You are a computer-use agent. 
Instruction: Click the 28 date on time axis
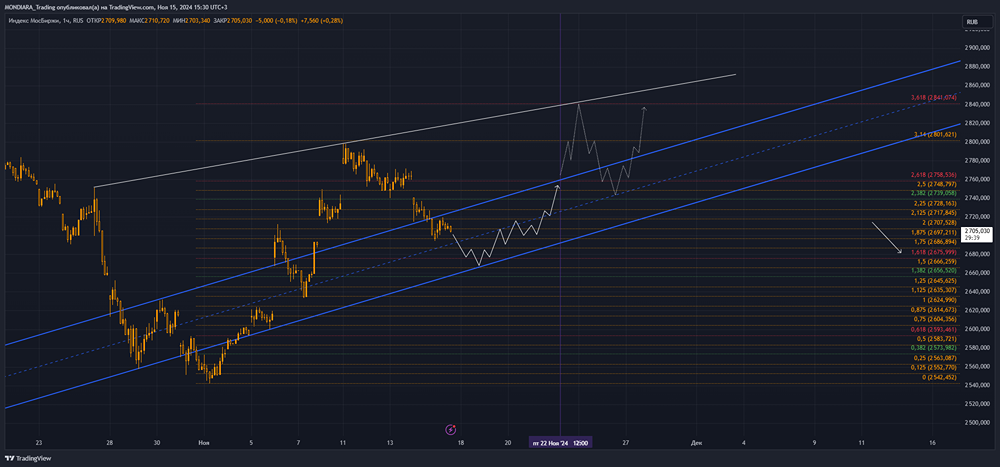(110, 442)
